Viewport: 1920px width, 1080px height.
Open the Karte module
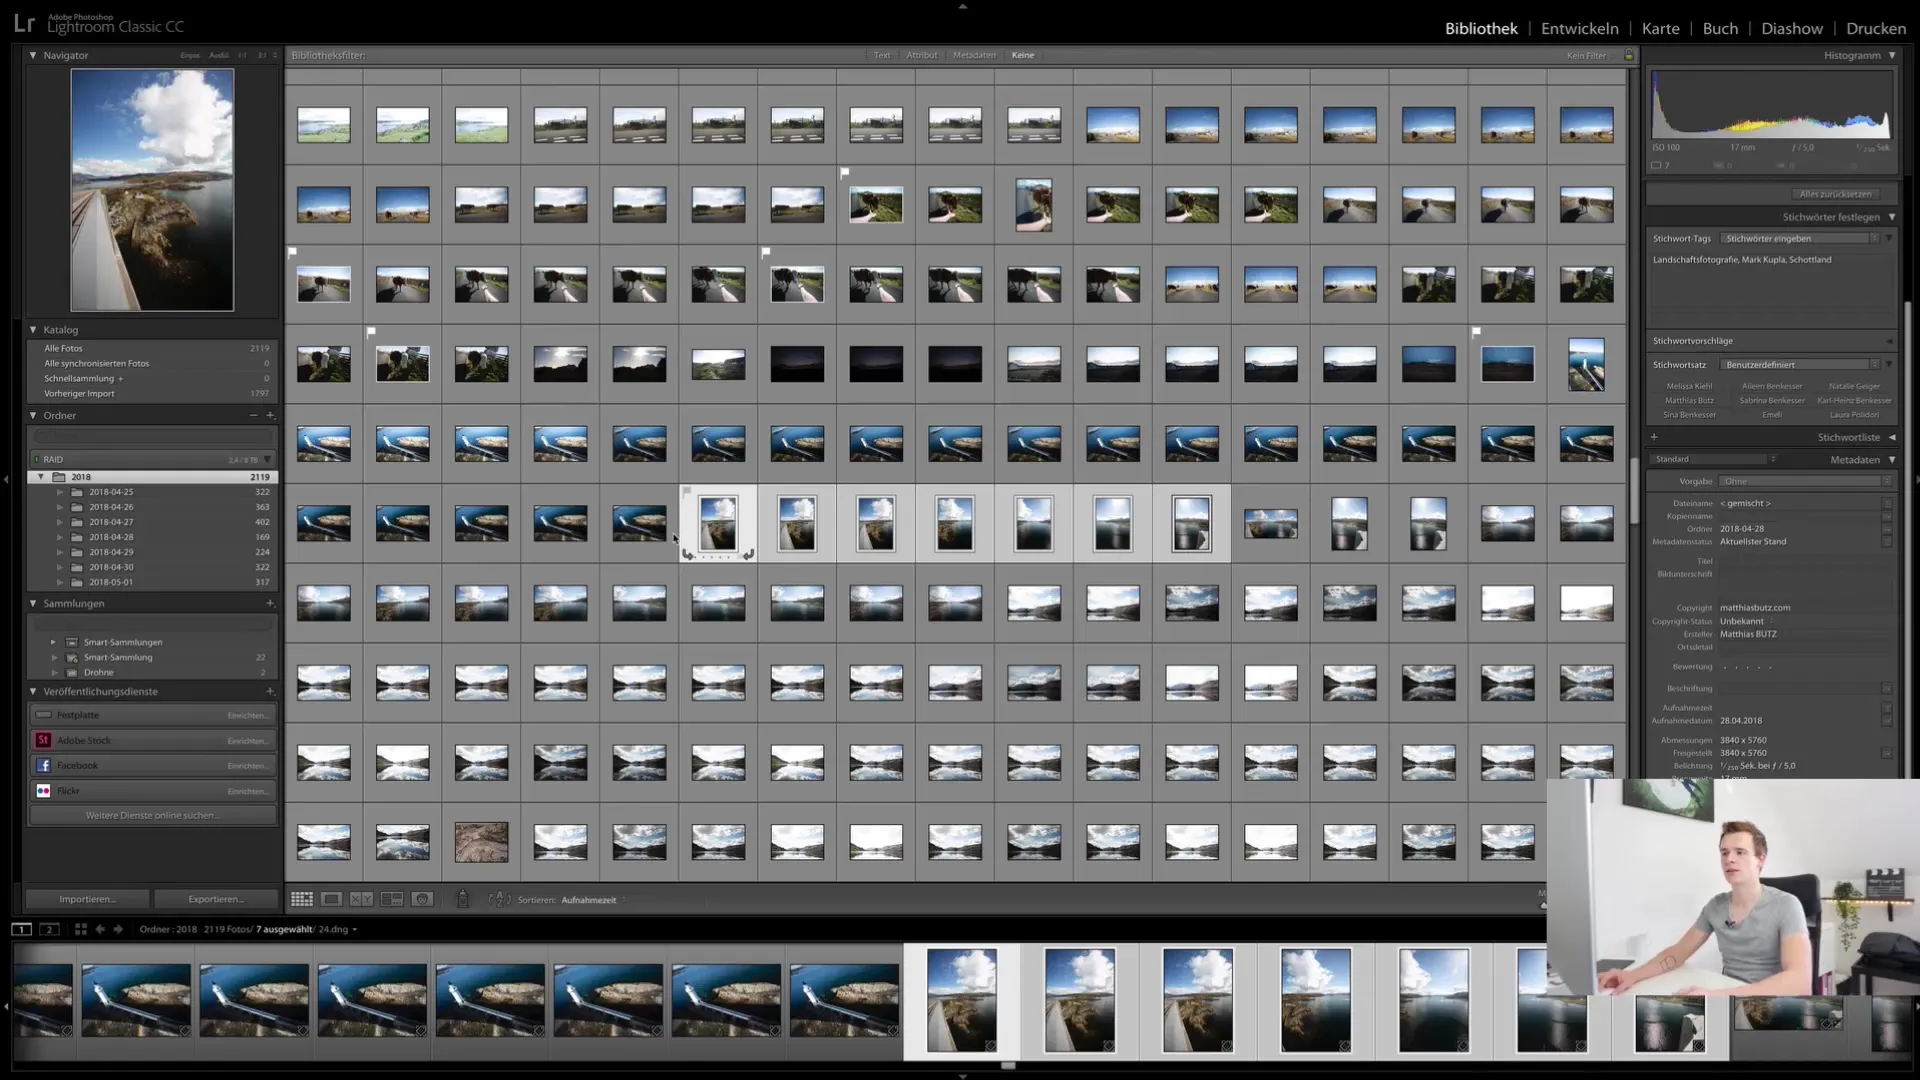pos(1660,28)
